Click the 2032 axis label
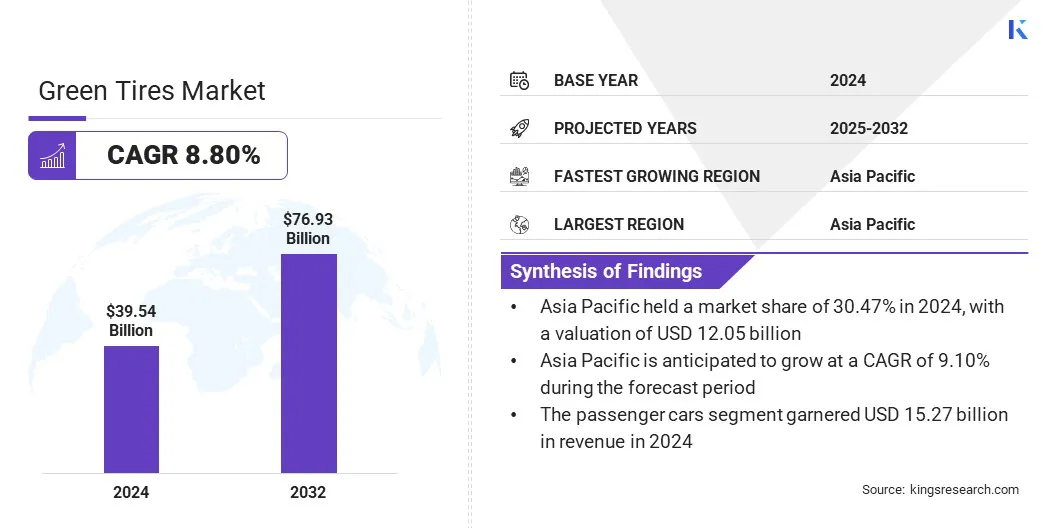The height and width of the screenshot is (528, 1056). pyautogui.click(x=308, y=492)
